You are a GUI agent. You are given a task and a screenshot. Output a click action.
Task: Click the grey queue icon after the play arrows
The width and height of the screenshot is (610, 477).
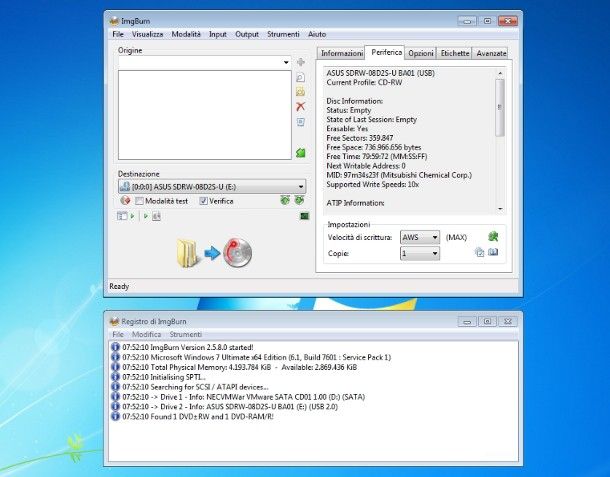click(156, 216)
